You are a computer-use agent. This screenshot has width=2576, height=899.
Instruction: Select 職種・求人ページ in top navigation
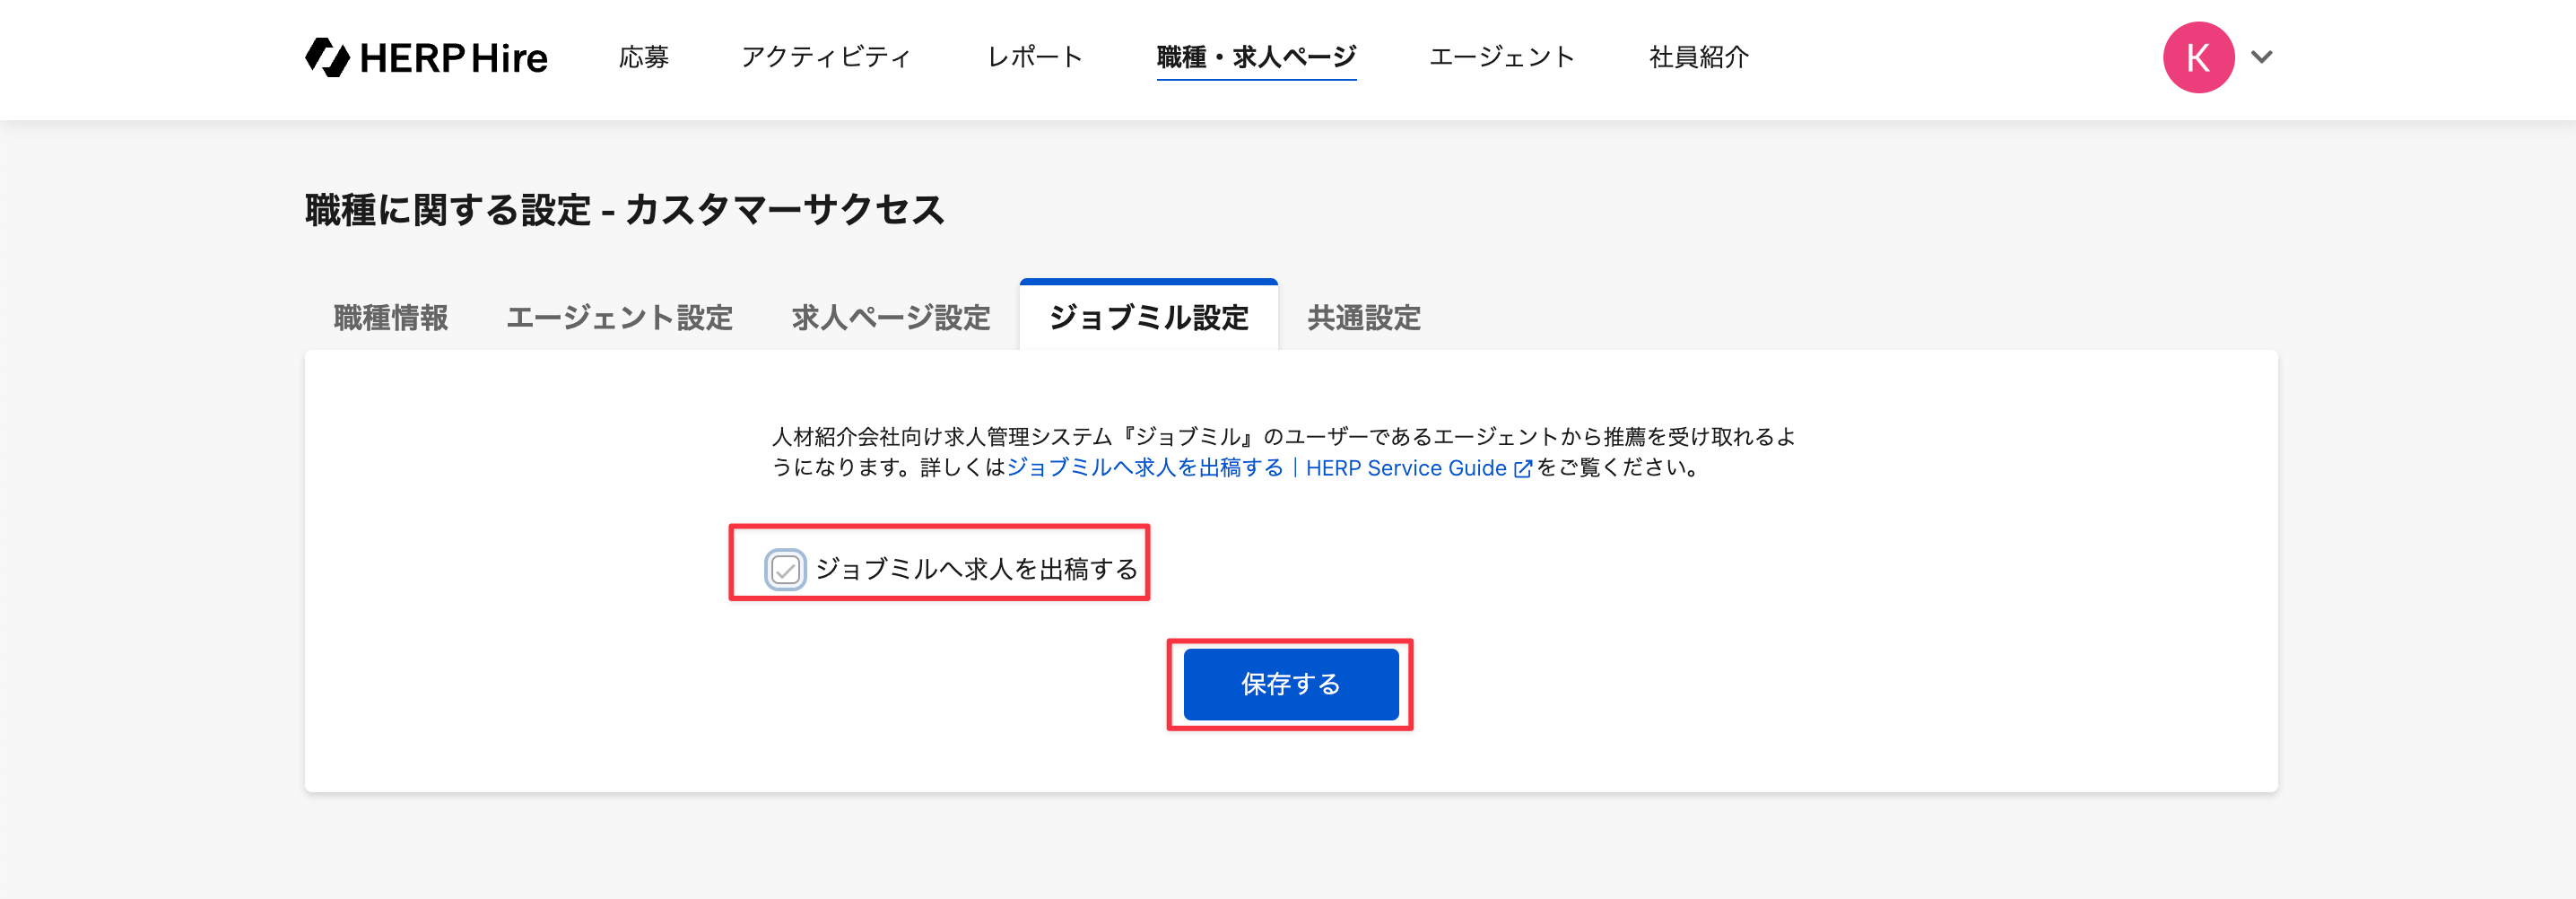click(1256, 58)
